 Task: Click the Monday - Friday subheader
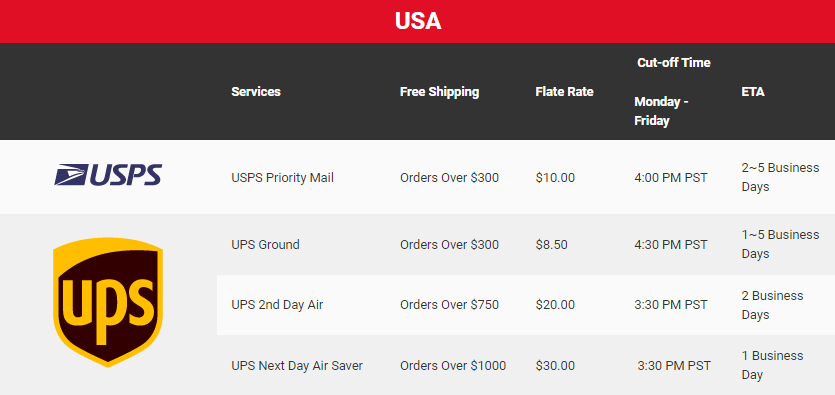coord(661,111)
